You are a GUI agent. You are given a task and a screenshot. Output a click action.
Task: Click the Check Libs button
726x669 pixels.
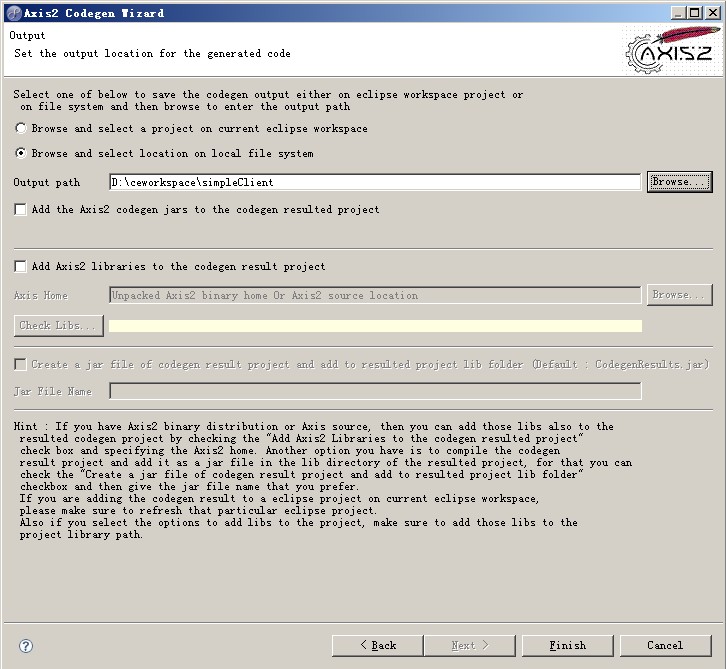[x=58, y=325]
